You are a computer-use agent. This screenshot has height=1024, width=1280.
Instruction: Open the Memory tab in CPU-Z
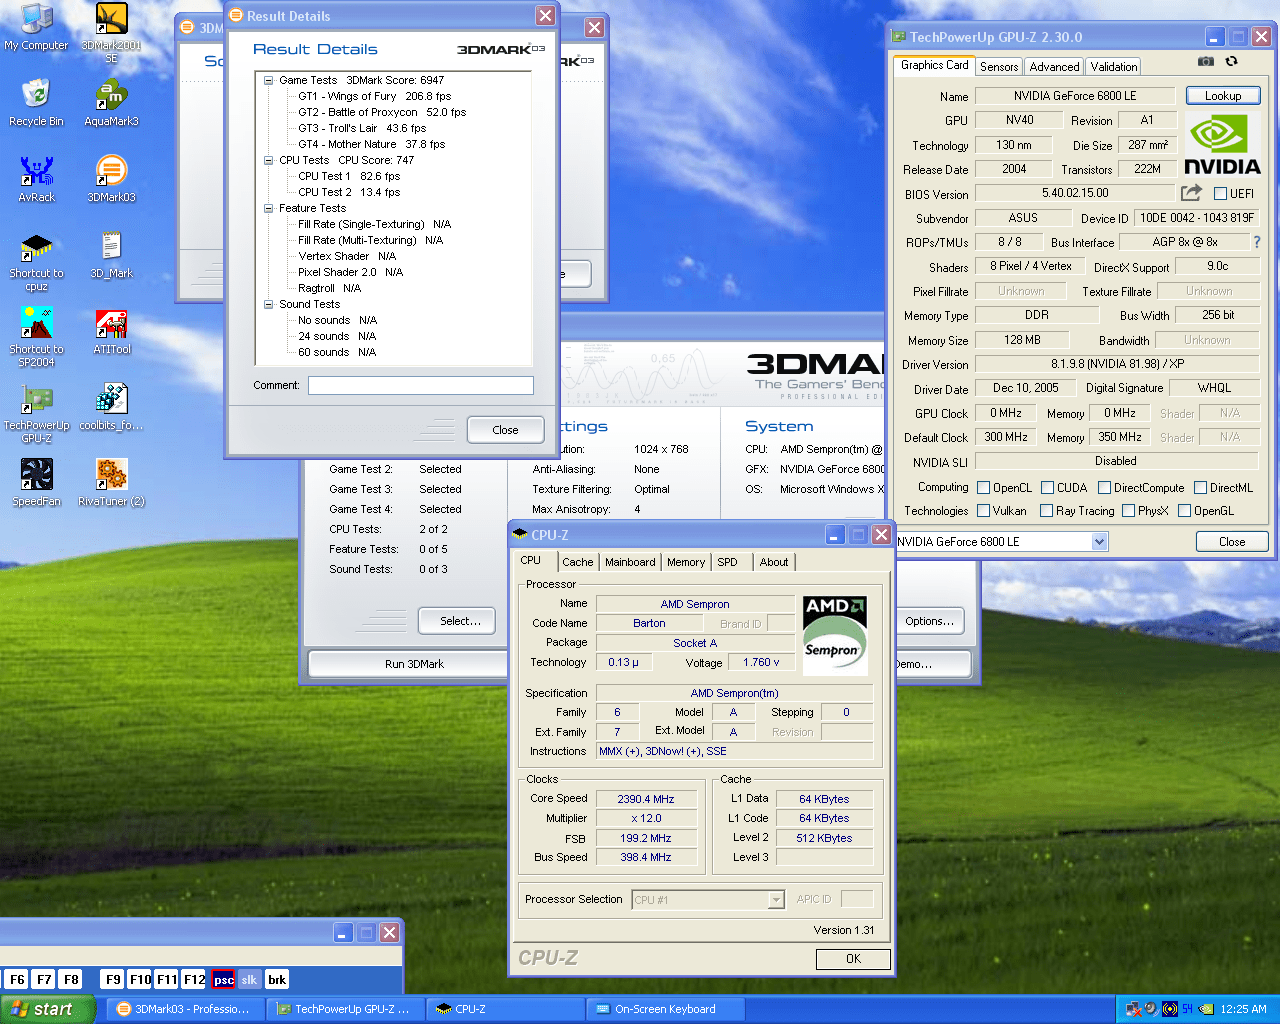pyautogui.click(x=686, y=562)
